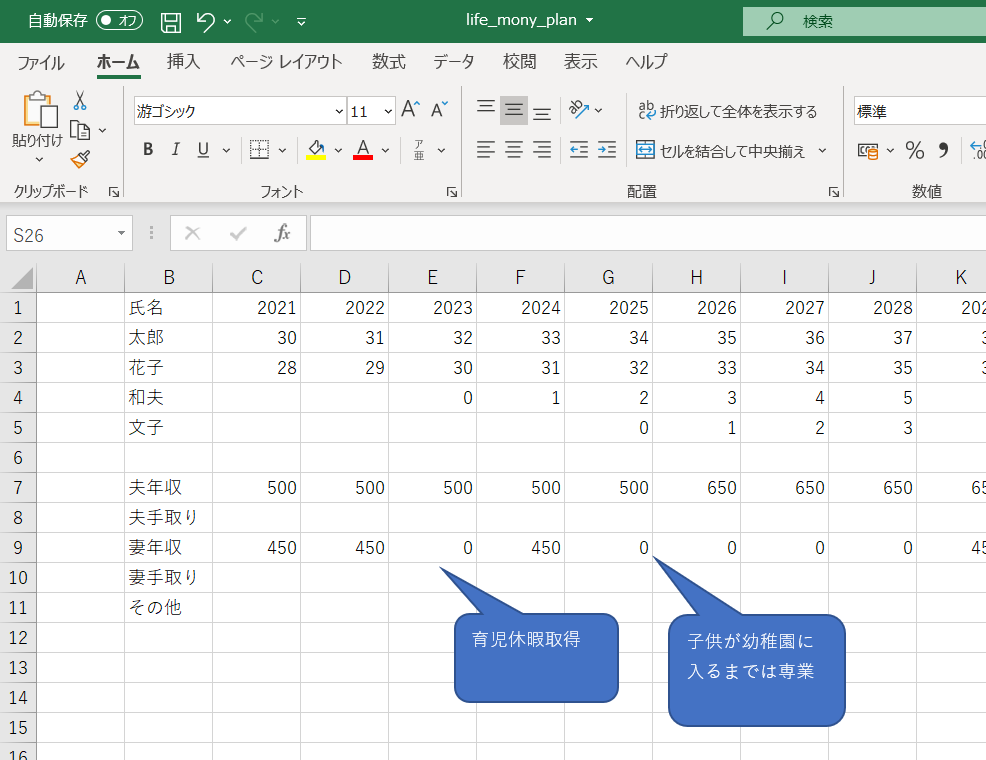
Task: Open the 配置 group dialog launcher
Action: click(x=834, y=192)
